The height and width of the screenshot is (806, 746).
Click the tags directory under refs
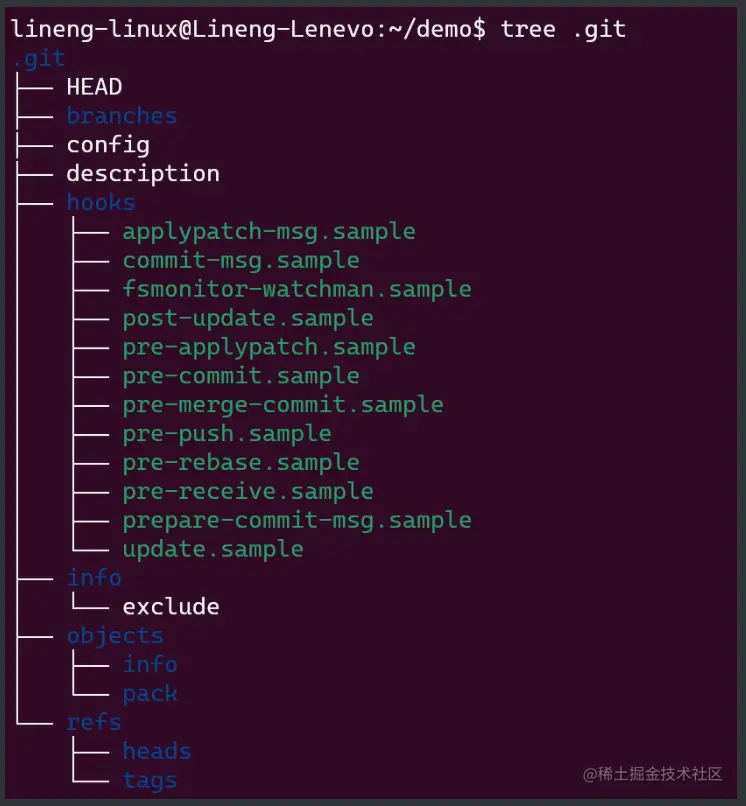tap(150, 780)
